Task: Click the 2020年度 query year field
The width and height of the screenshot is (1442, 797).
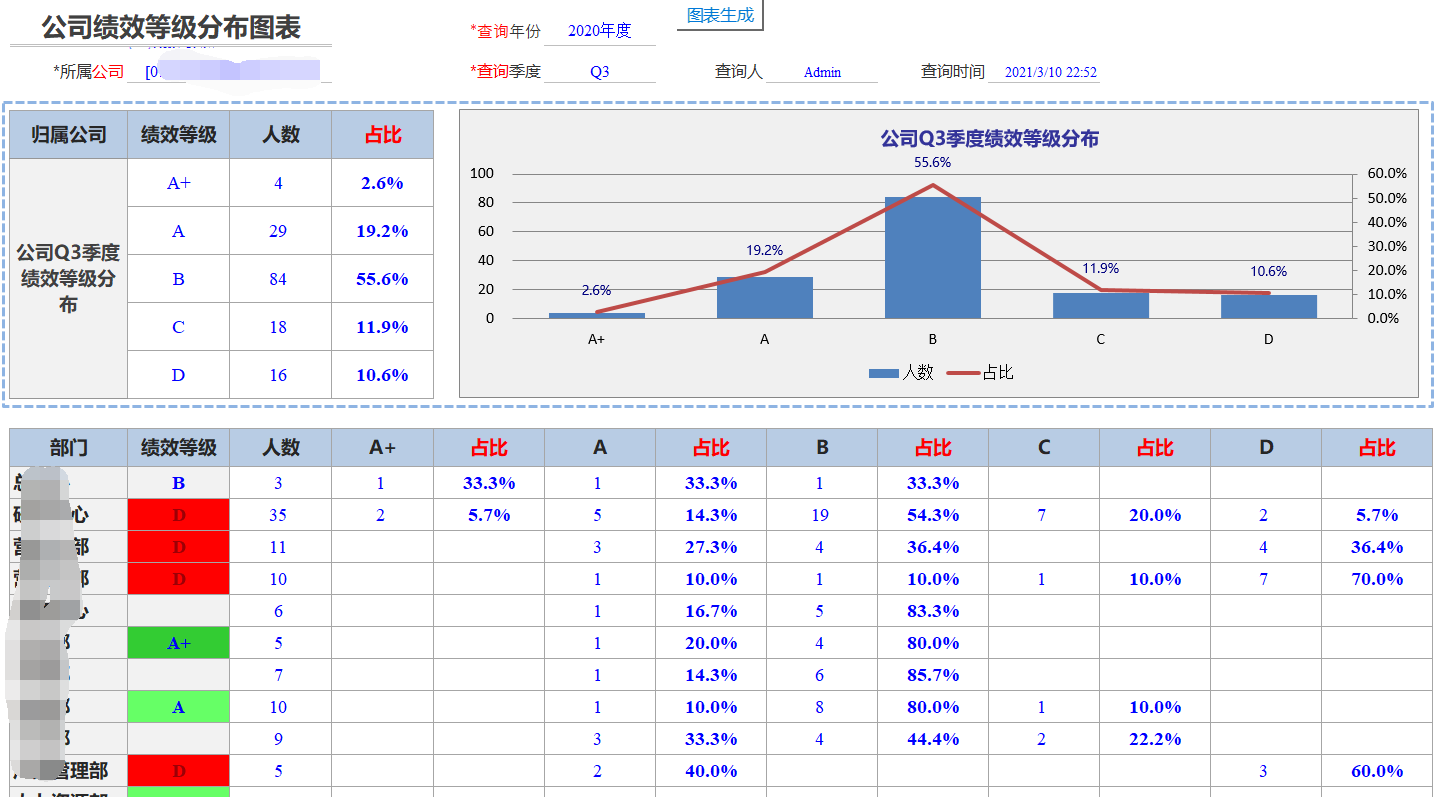Action: pyautogui.click(x=598, y=33)
